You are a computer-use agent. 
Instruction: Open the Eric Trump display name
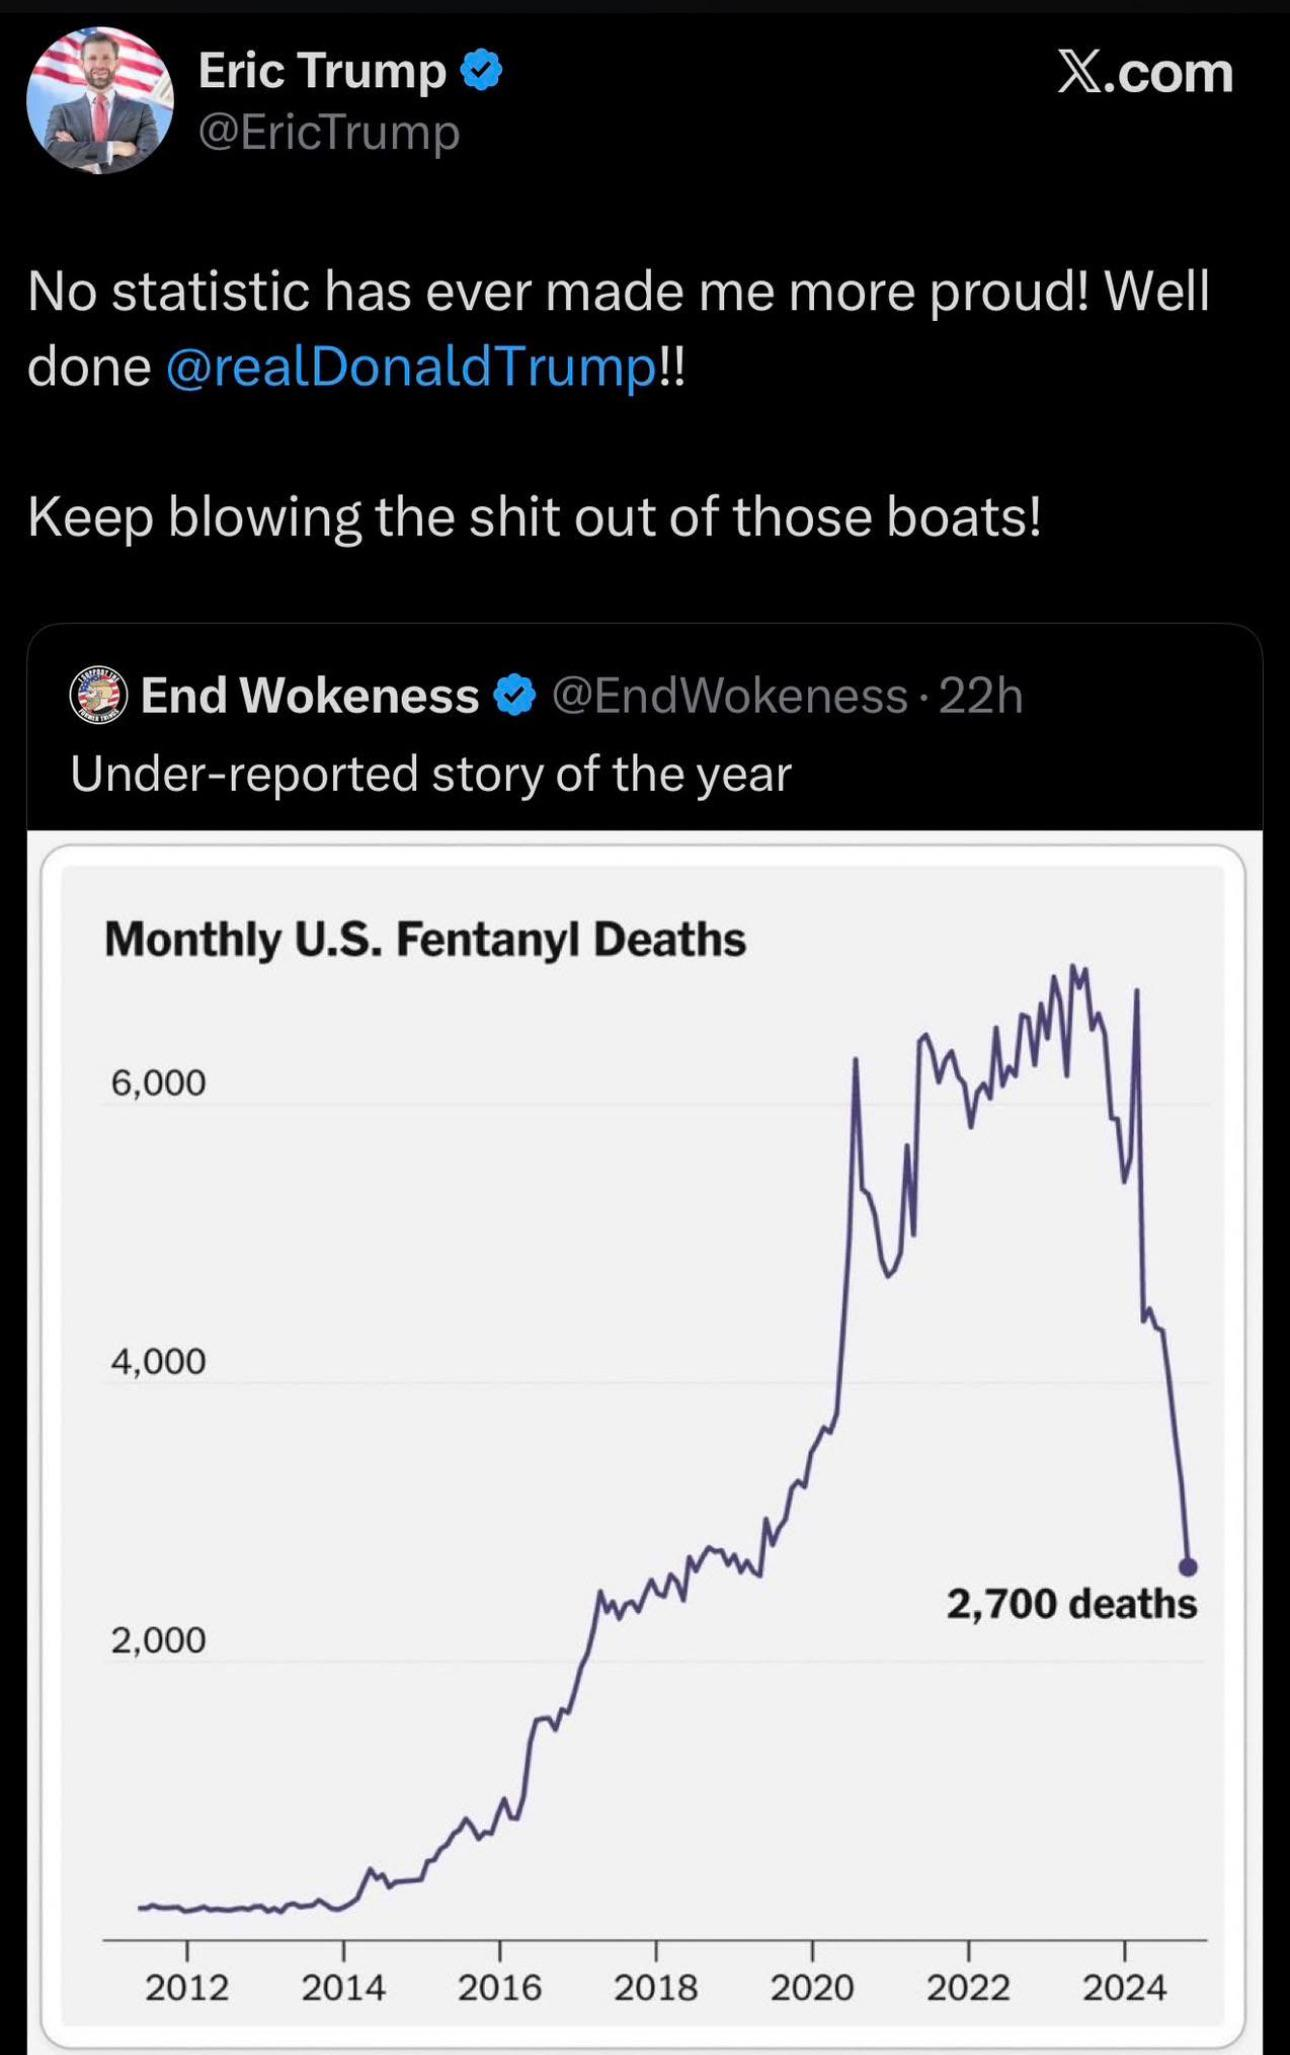(x=322, y=71)
